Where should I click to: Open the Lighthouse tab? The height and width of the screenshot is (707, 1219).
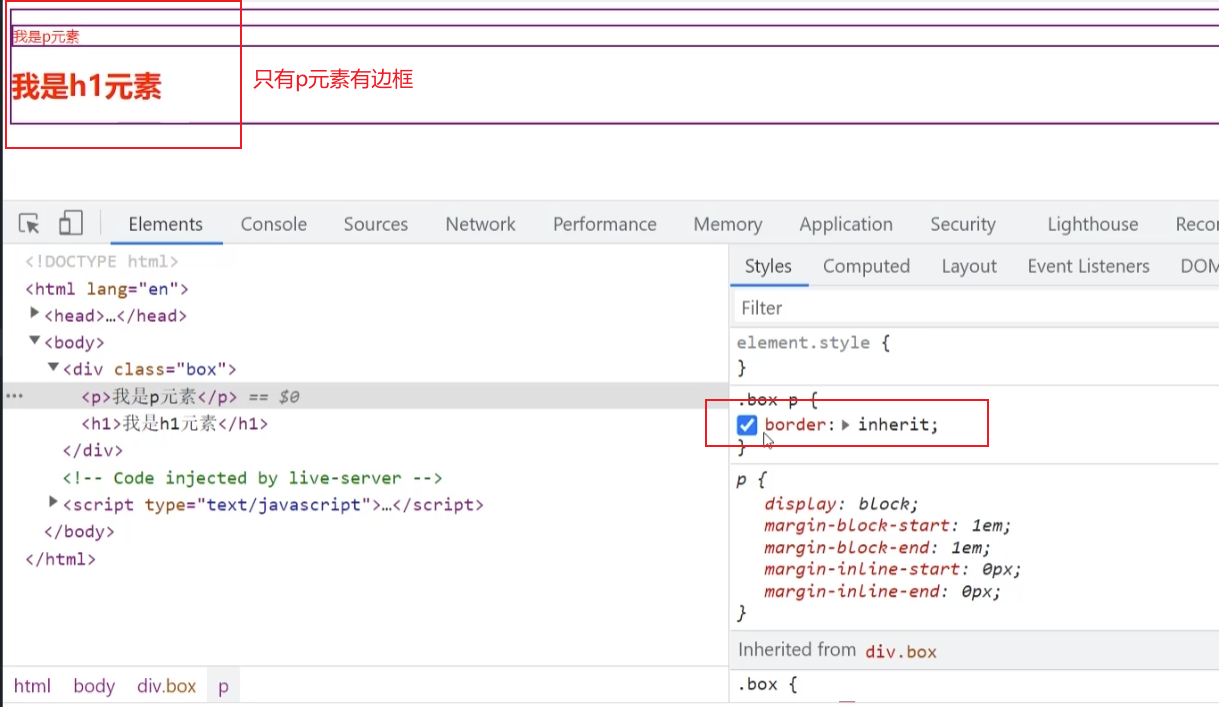tap(1093, 224)
